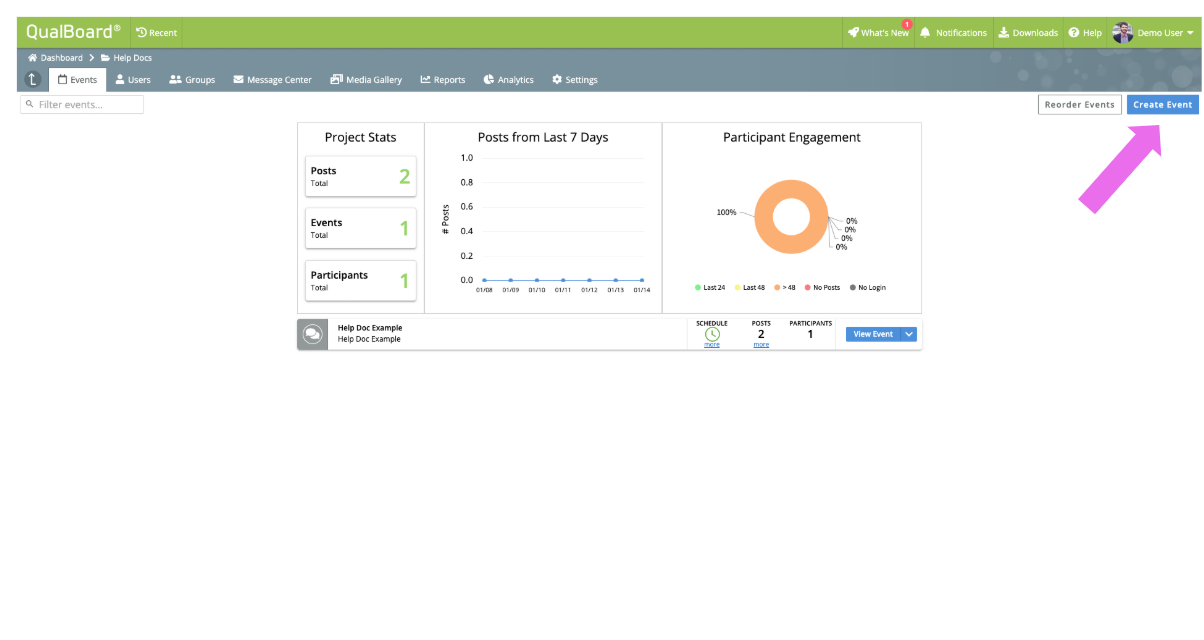1204x640 pixels.
Task: Click the Filter events search field
Action: click(x=82, y=104)
